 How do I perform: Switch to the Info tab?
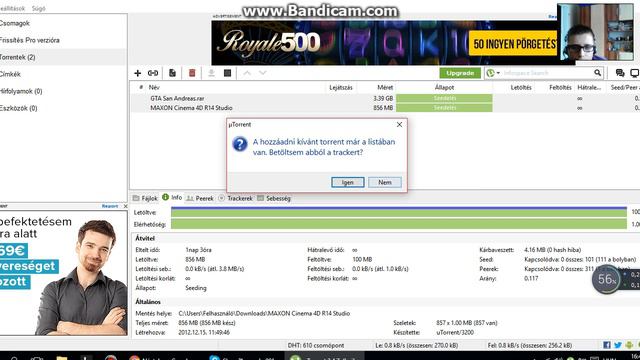[172, 198]
